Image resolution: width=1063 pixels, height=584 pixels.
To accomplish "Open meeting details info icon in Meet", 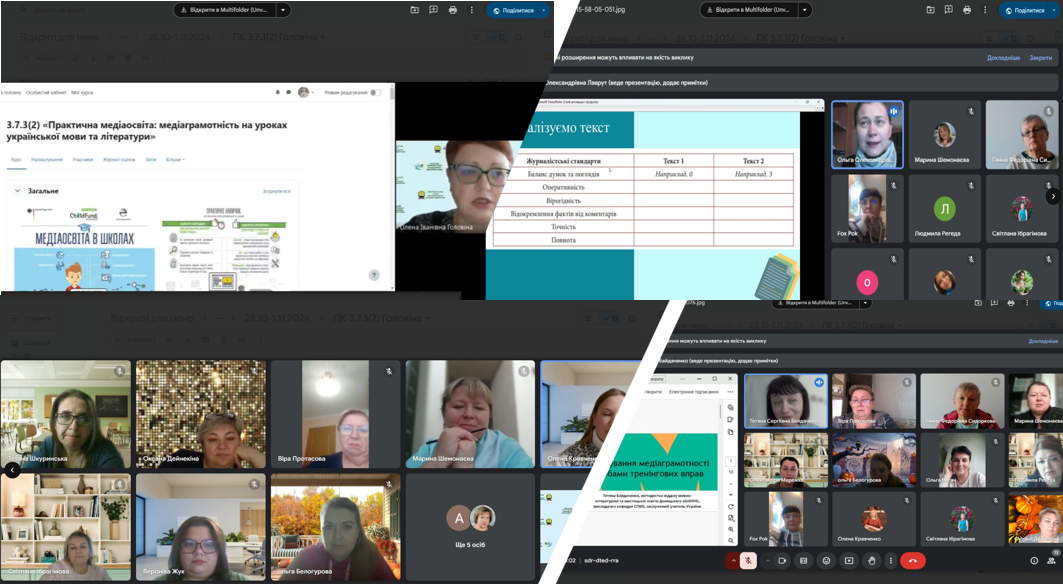I will [1034, 560].
